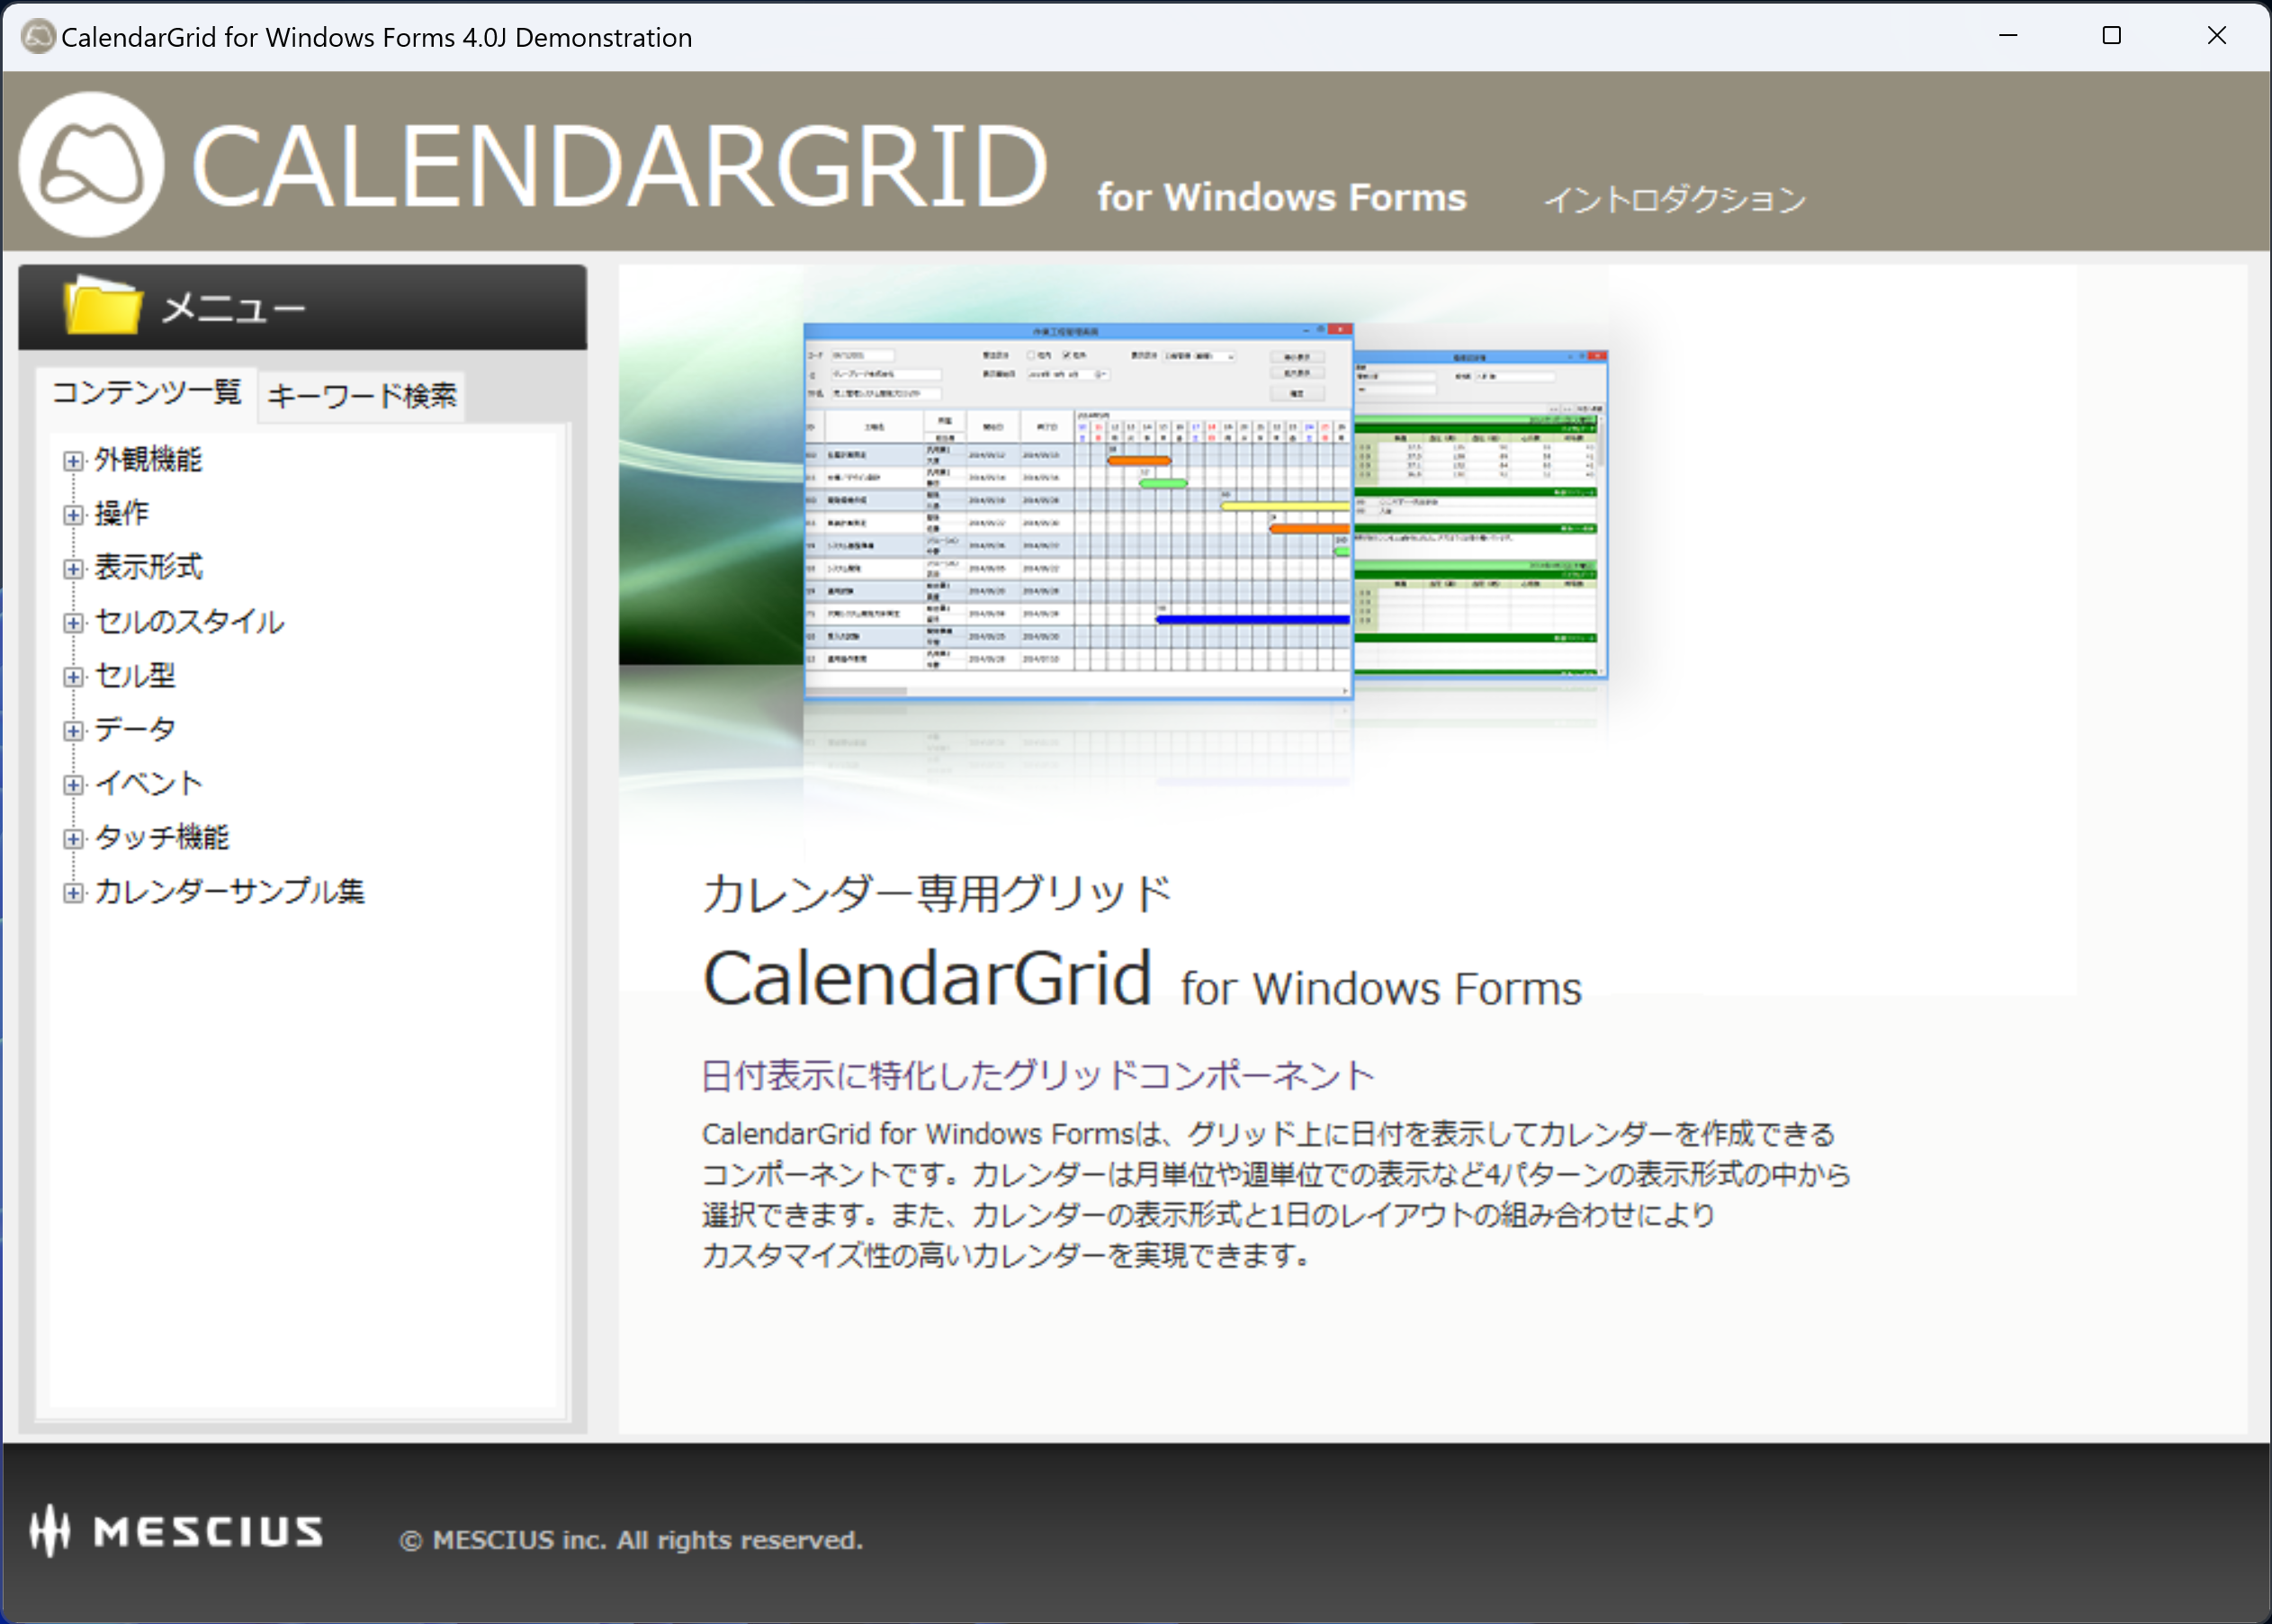
Task: Click the app icon in title bar
Action: pos(38,37)
